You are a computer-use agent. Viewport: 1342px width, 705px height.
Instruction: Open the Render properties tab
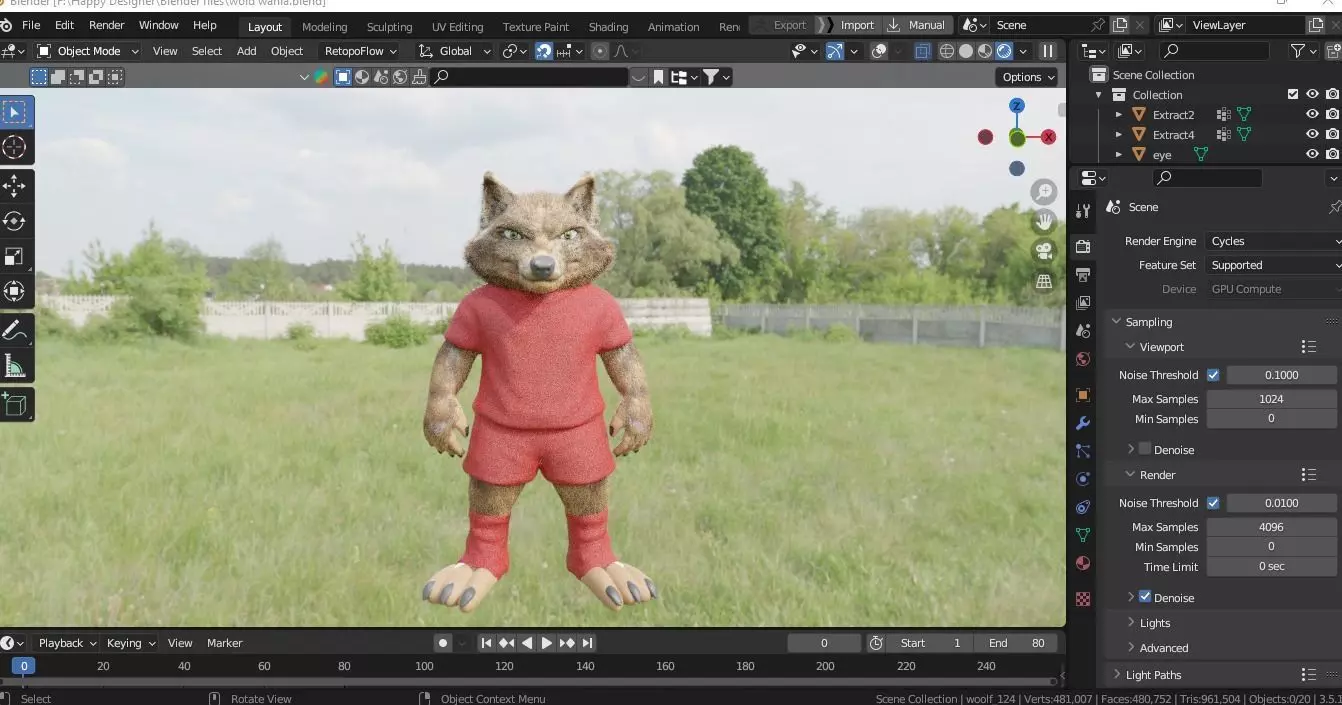[x=1083, y=246]
